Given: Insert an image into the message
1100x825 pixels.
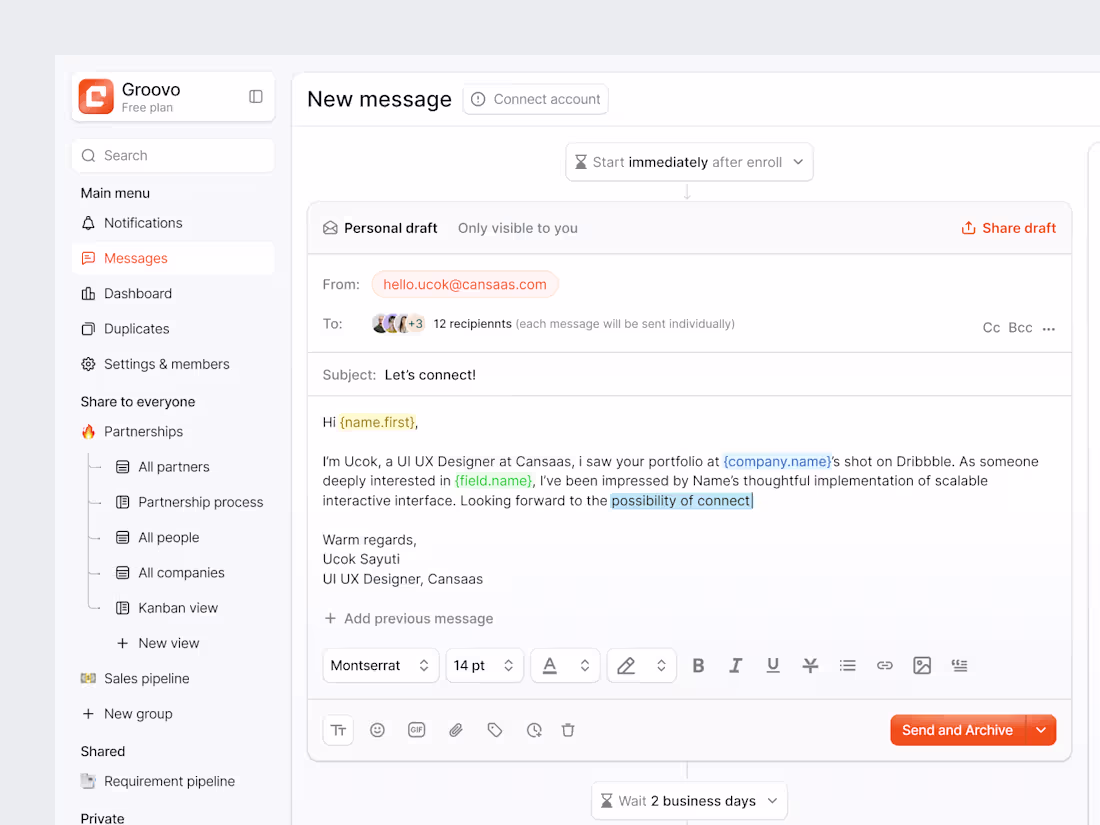Looking at the screenshot, I should click(921, 665).
